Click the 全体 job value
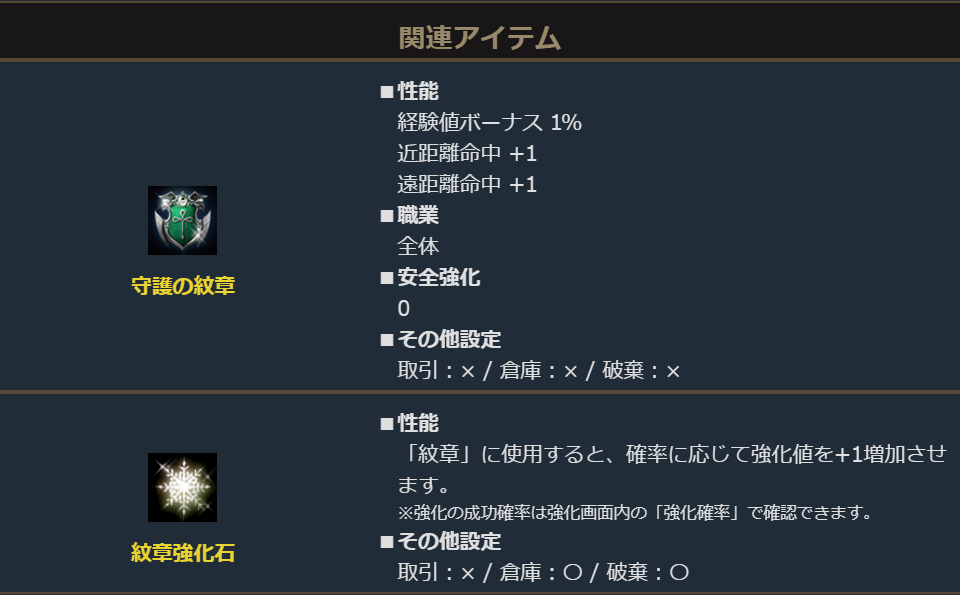This screenshot has width=960, height=595. pos(418,246)
